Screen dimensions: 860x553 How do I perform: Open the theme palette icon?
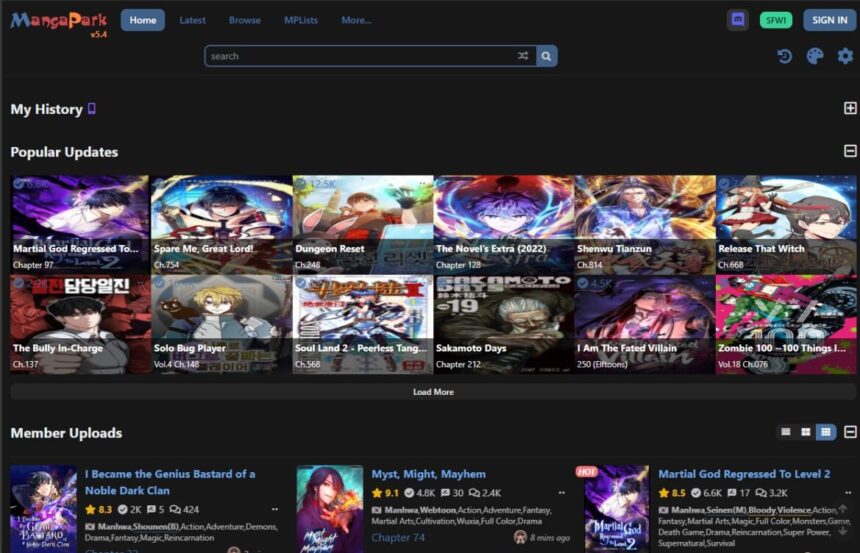click(815, 56)
